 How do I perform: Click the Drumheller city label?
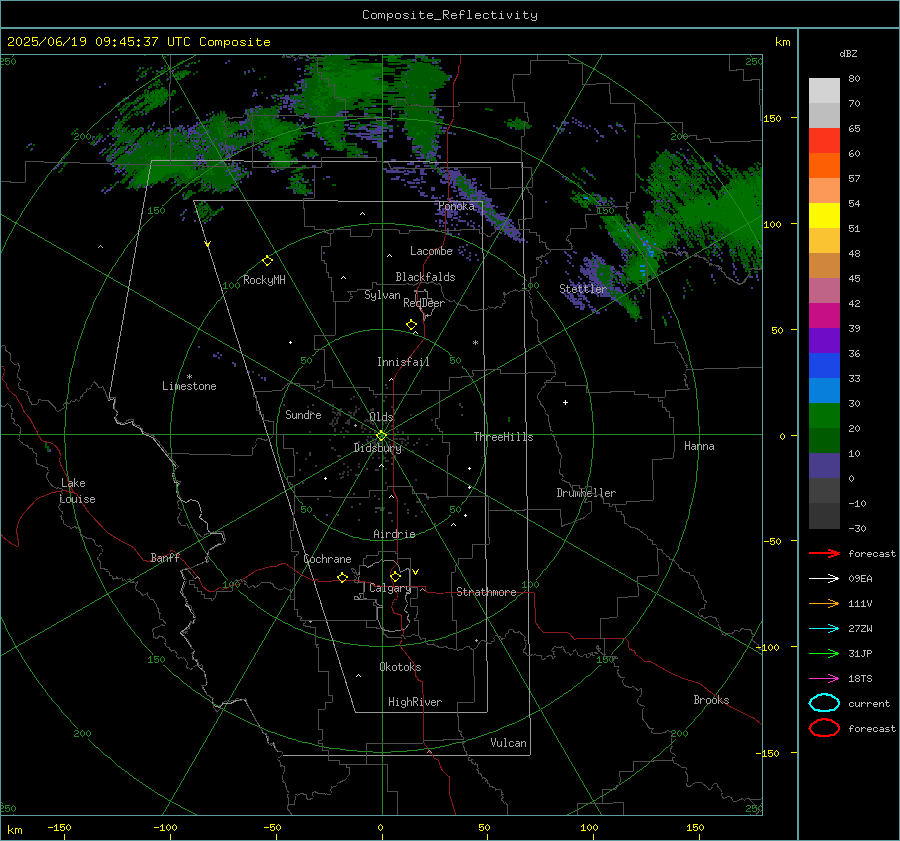coord(586,493)
